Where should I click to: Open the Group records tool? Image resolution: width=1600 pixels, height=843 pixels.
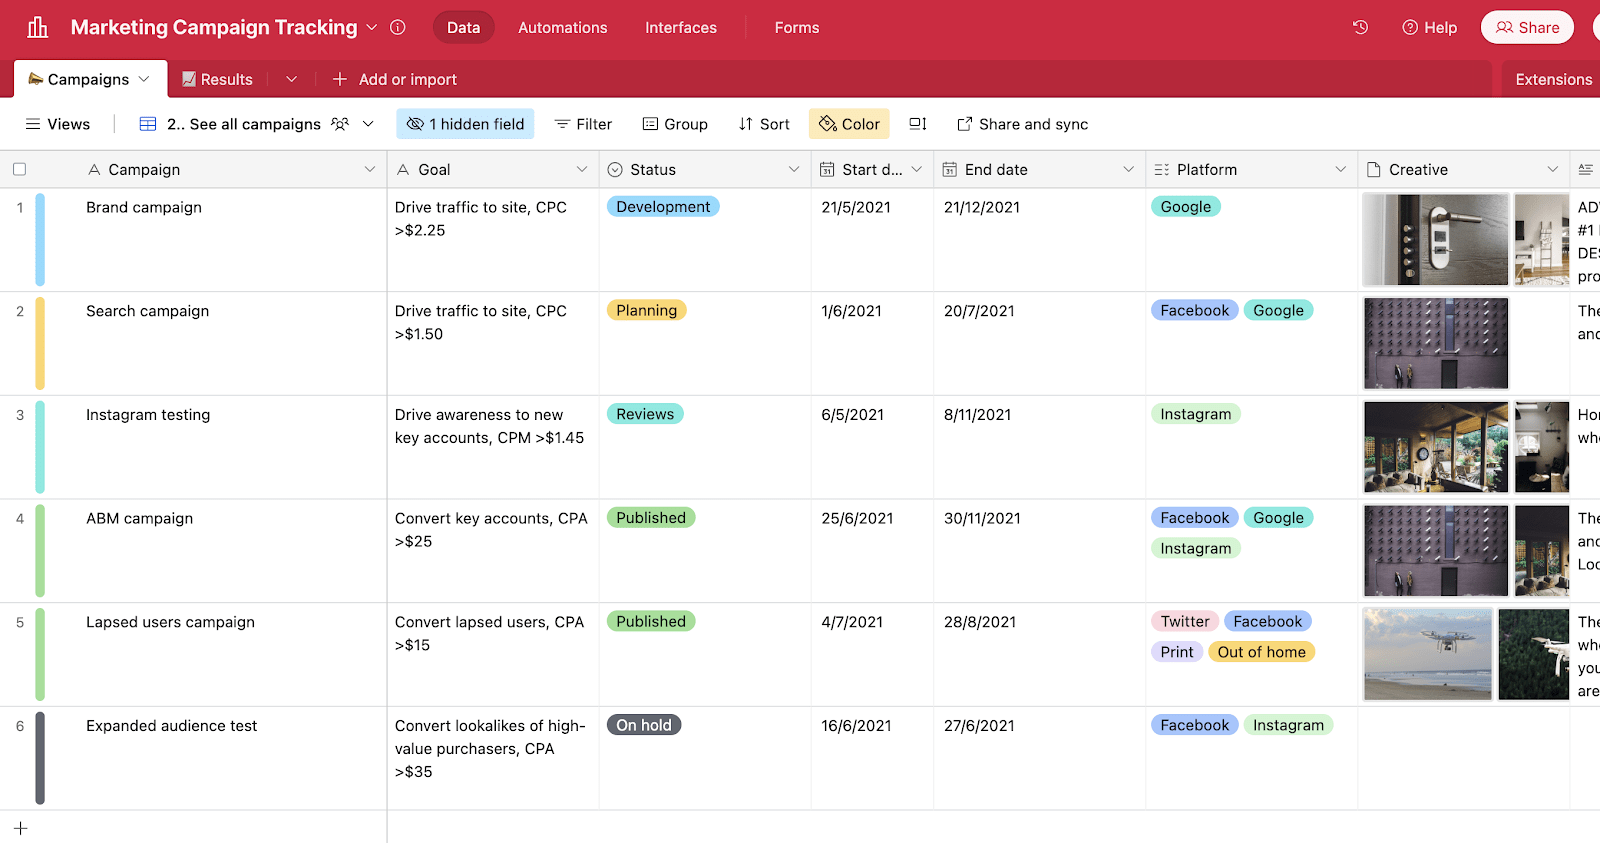(675, 124)
